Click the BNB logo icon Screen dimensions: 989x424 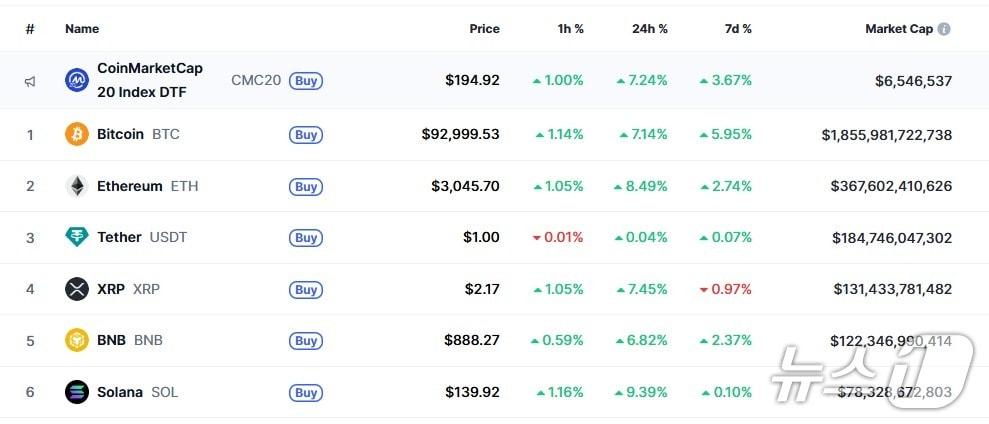(77, 340)
